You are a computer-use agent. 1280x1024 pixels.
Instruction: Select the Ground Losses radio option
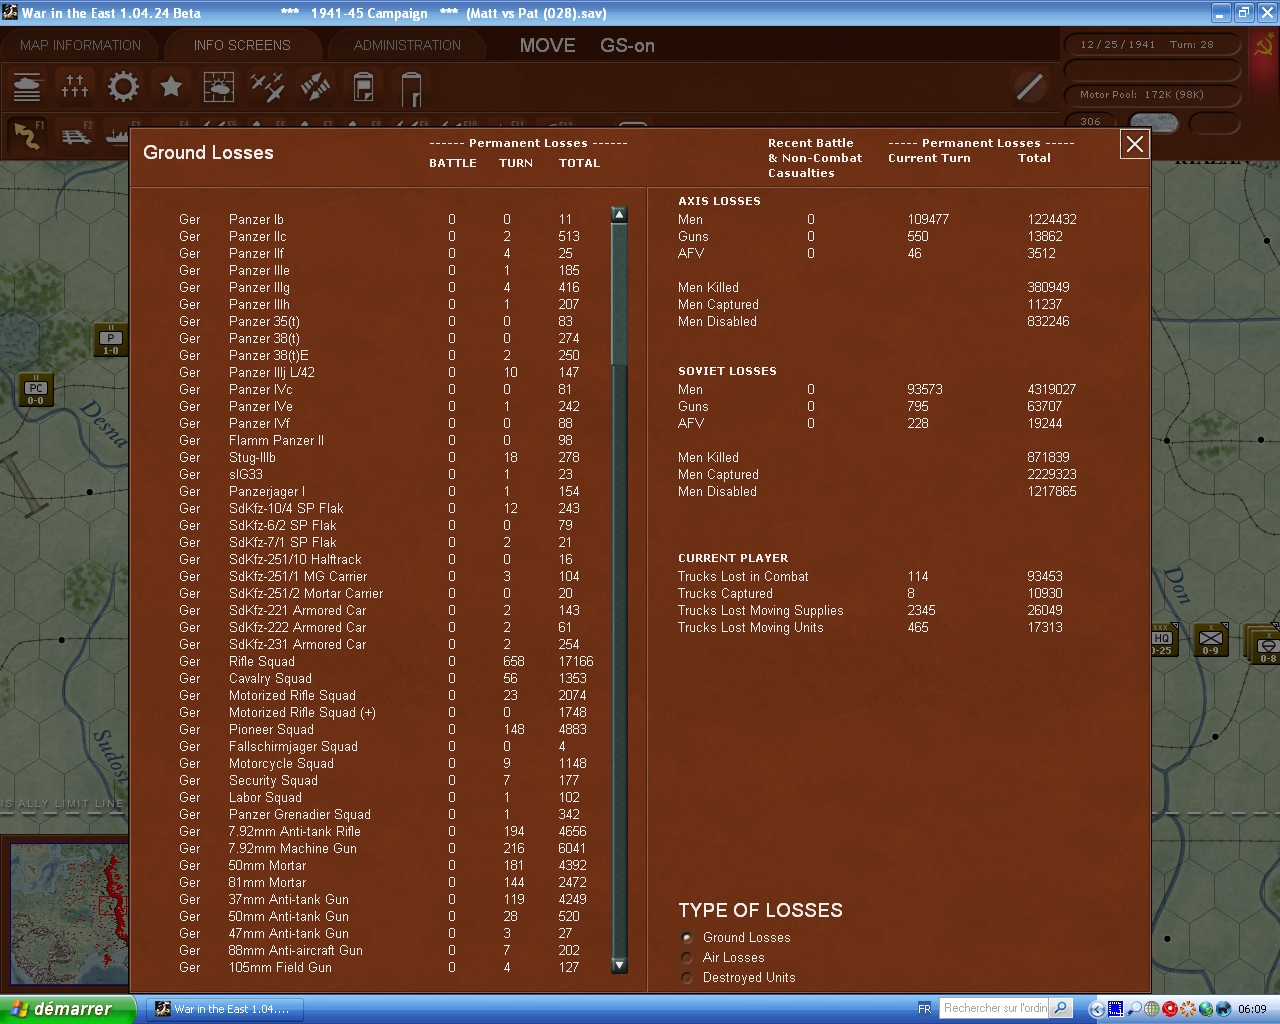click(x=687, y=938)
